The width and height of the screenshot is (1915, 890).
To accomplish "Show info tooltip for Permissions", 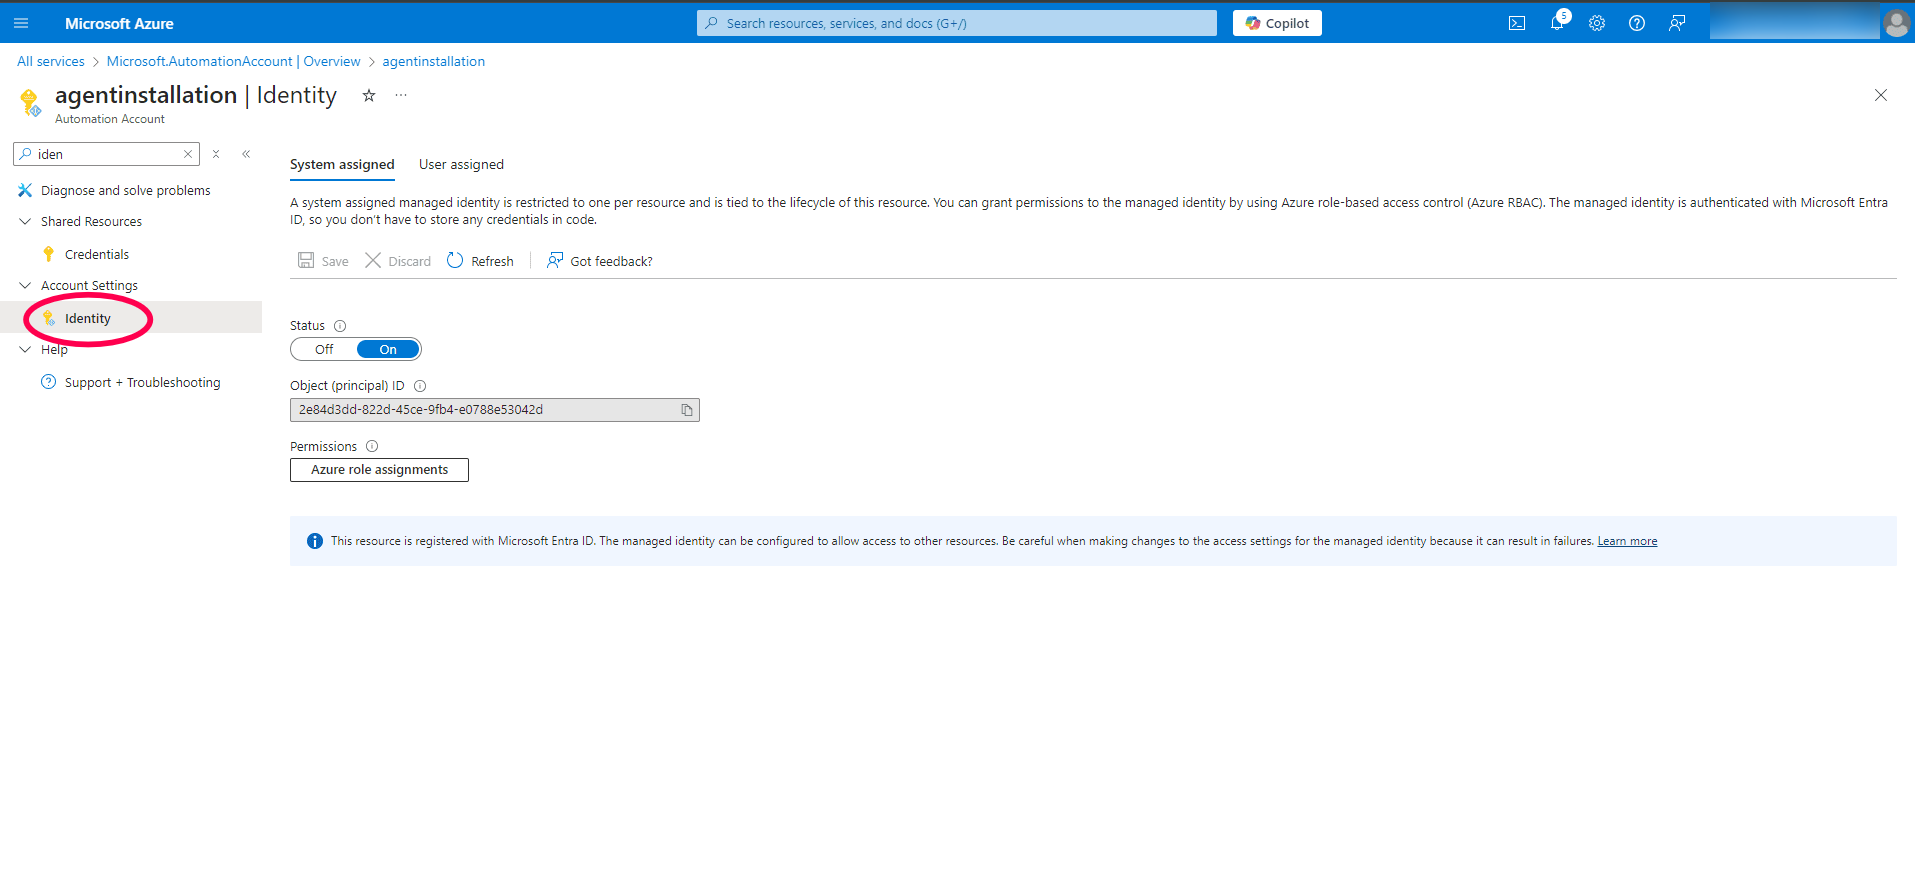I will point(372,447).
